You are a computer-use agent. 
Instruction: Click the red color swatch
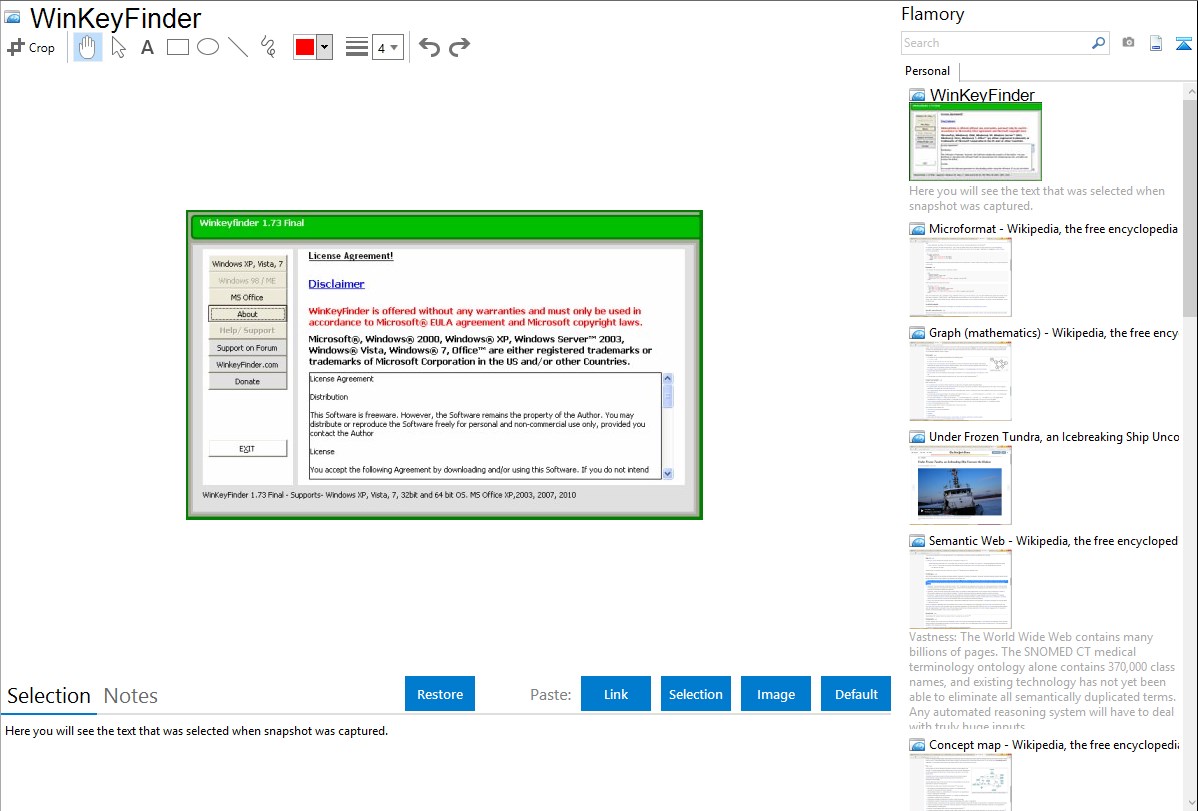[305, 47]
